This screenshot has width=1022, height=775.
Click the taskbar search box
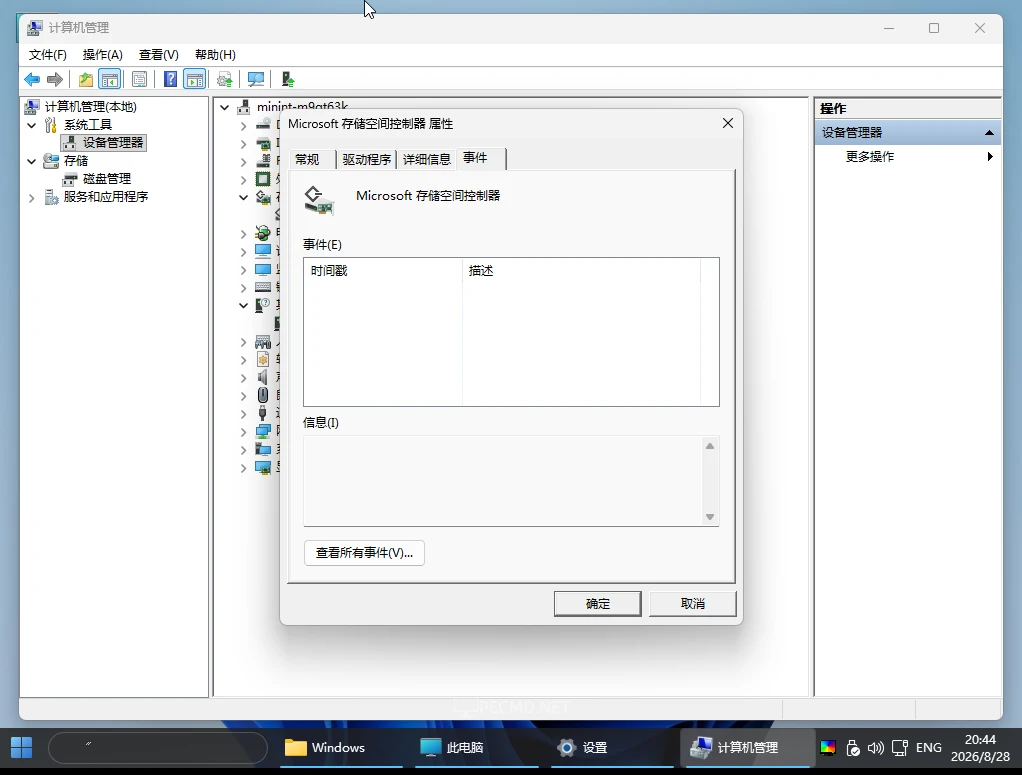pos(158,748)
